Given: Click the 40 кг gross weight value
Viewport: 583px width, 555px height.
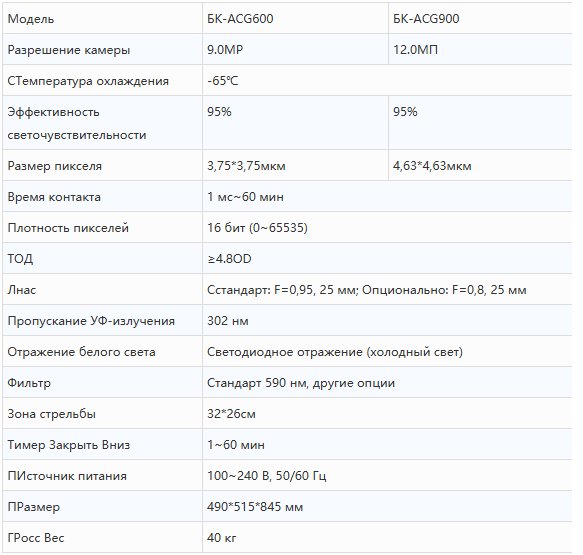Looking at the screenshot, I should (x=222, y=538).
